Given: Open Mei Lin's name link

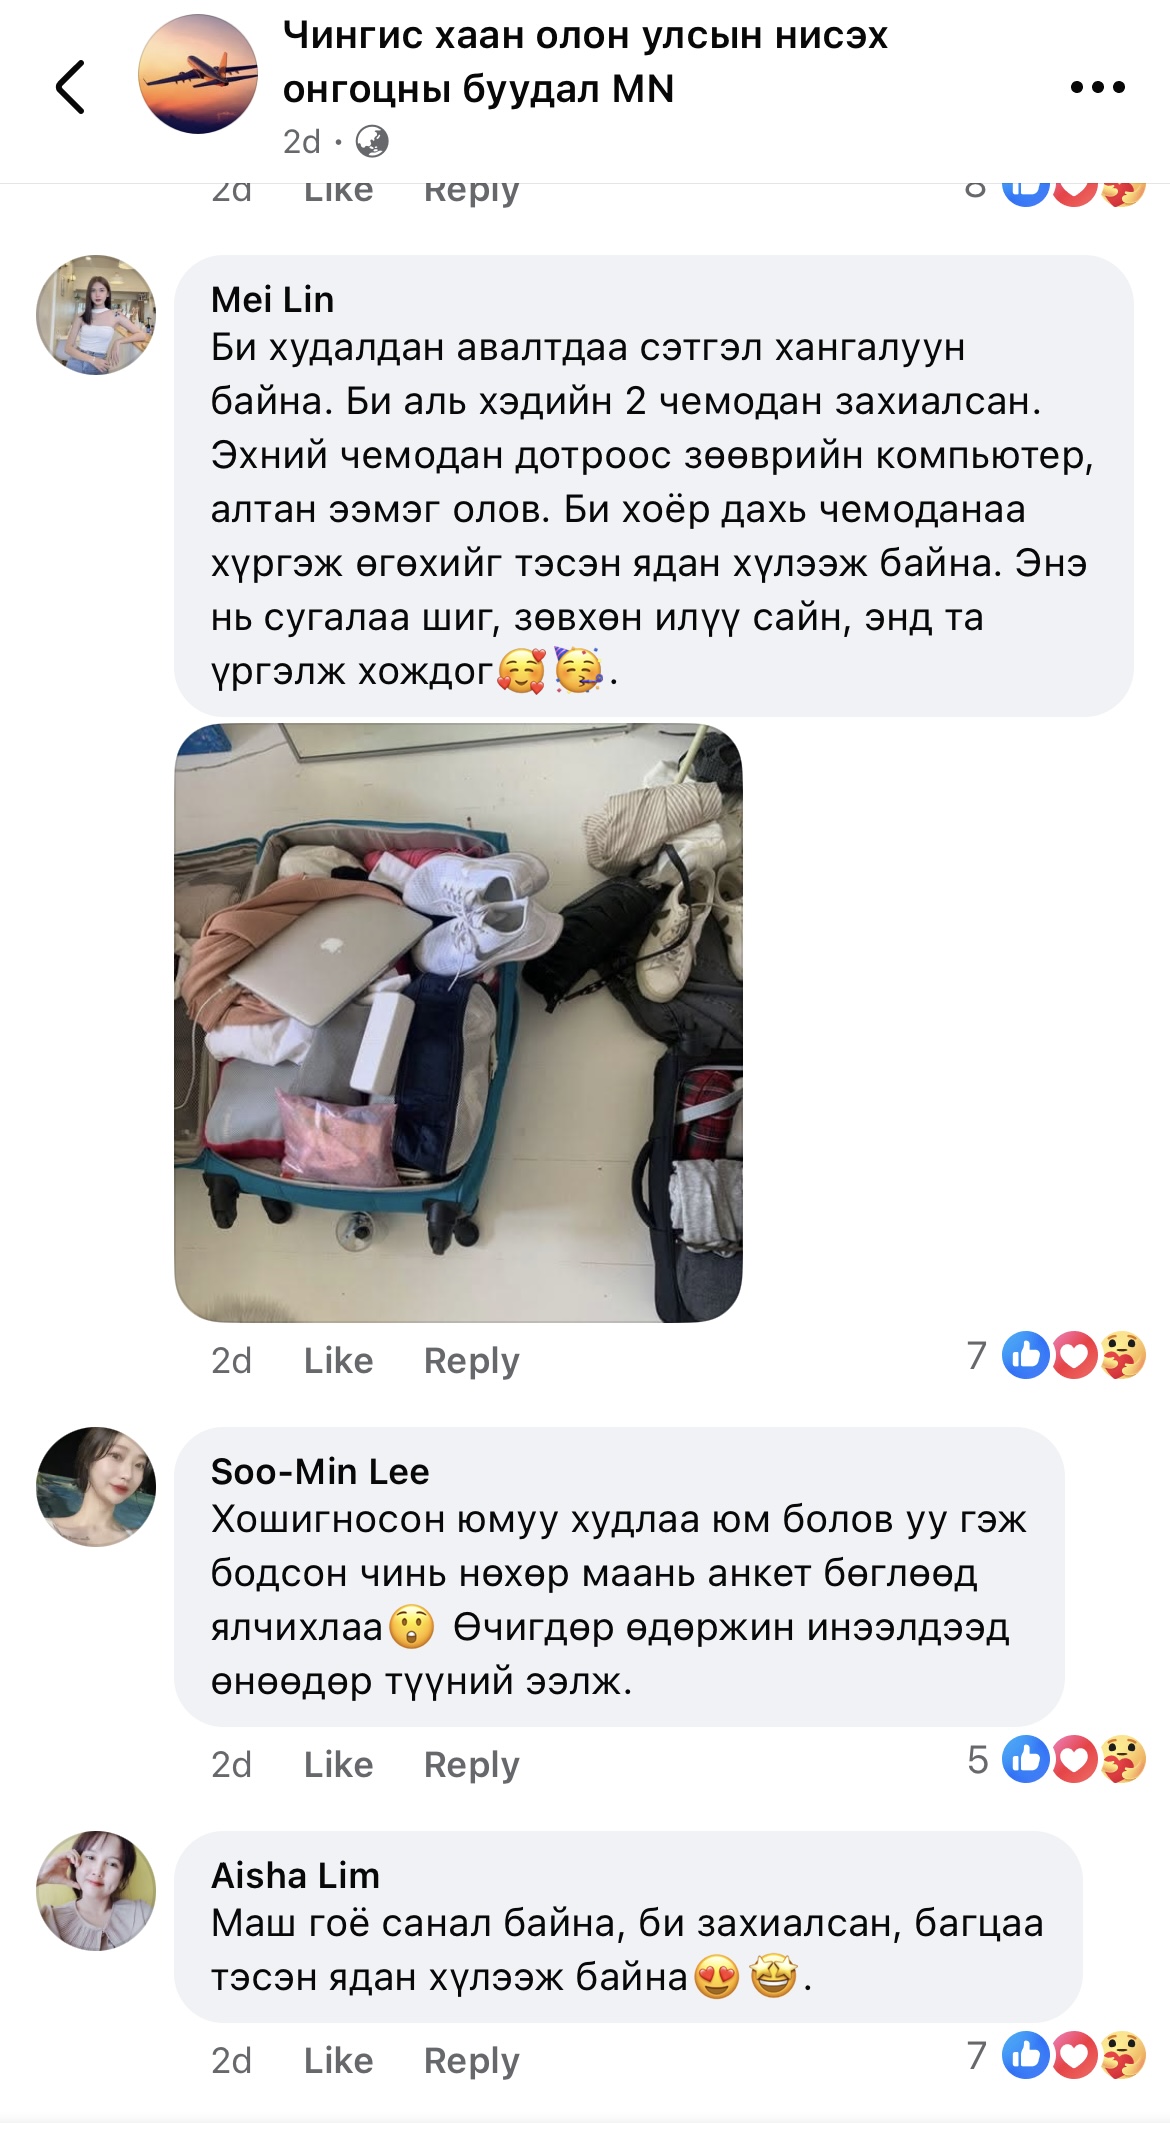Looking at the screenshot, I should [272, 299].
